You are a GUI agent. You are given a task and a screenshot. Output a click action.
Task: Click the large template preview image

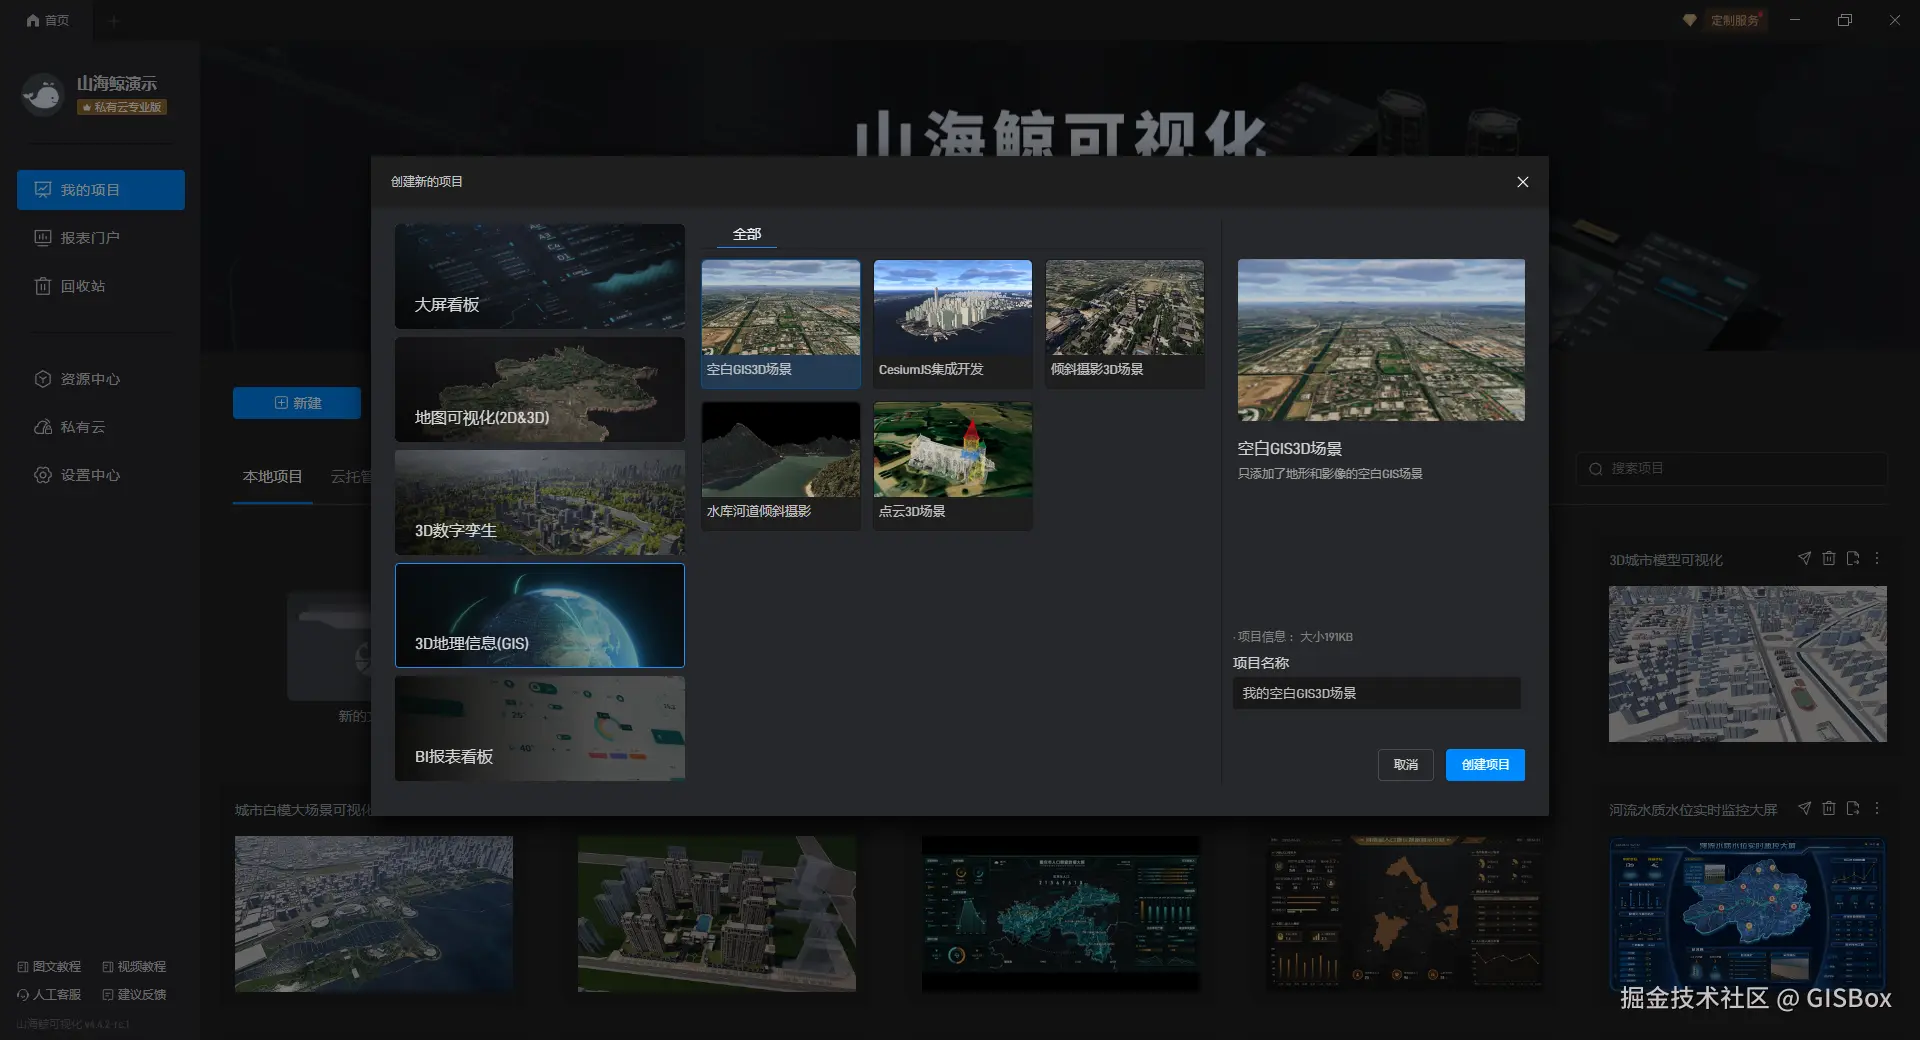click(1381, 340)
